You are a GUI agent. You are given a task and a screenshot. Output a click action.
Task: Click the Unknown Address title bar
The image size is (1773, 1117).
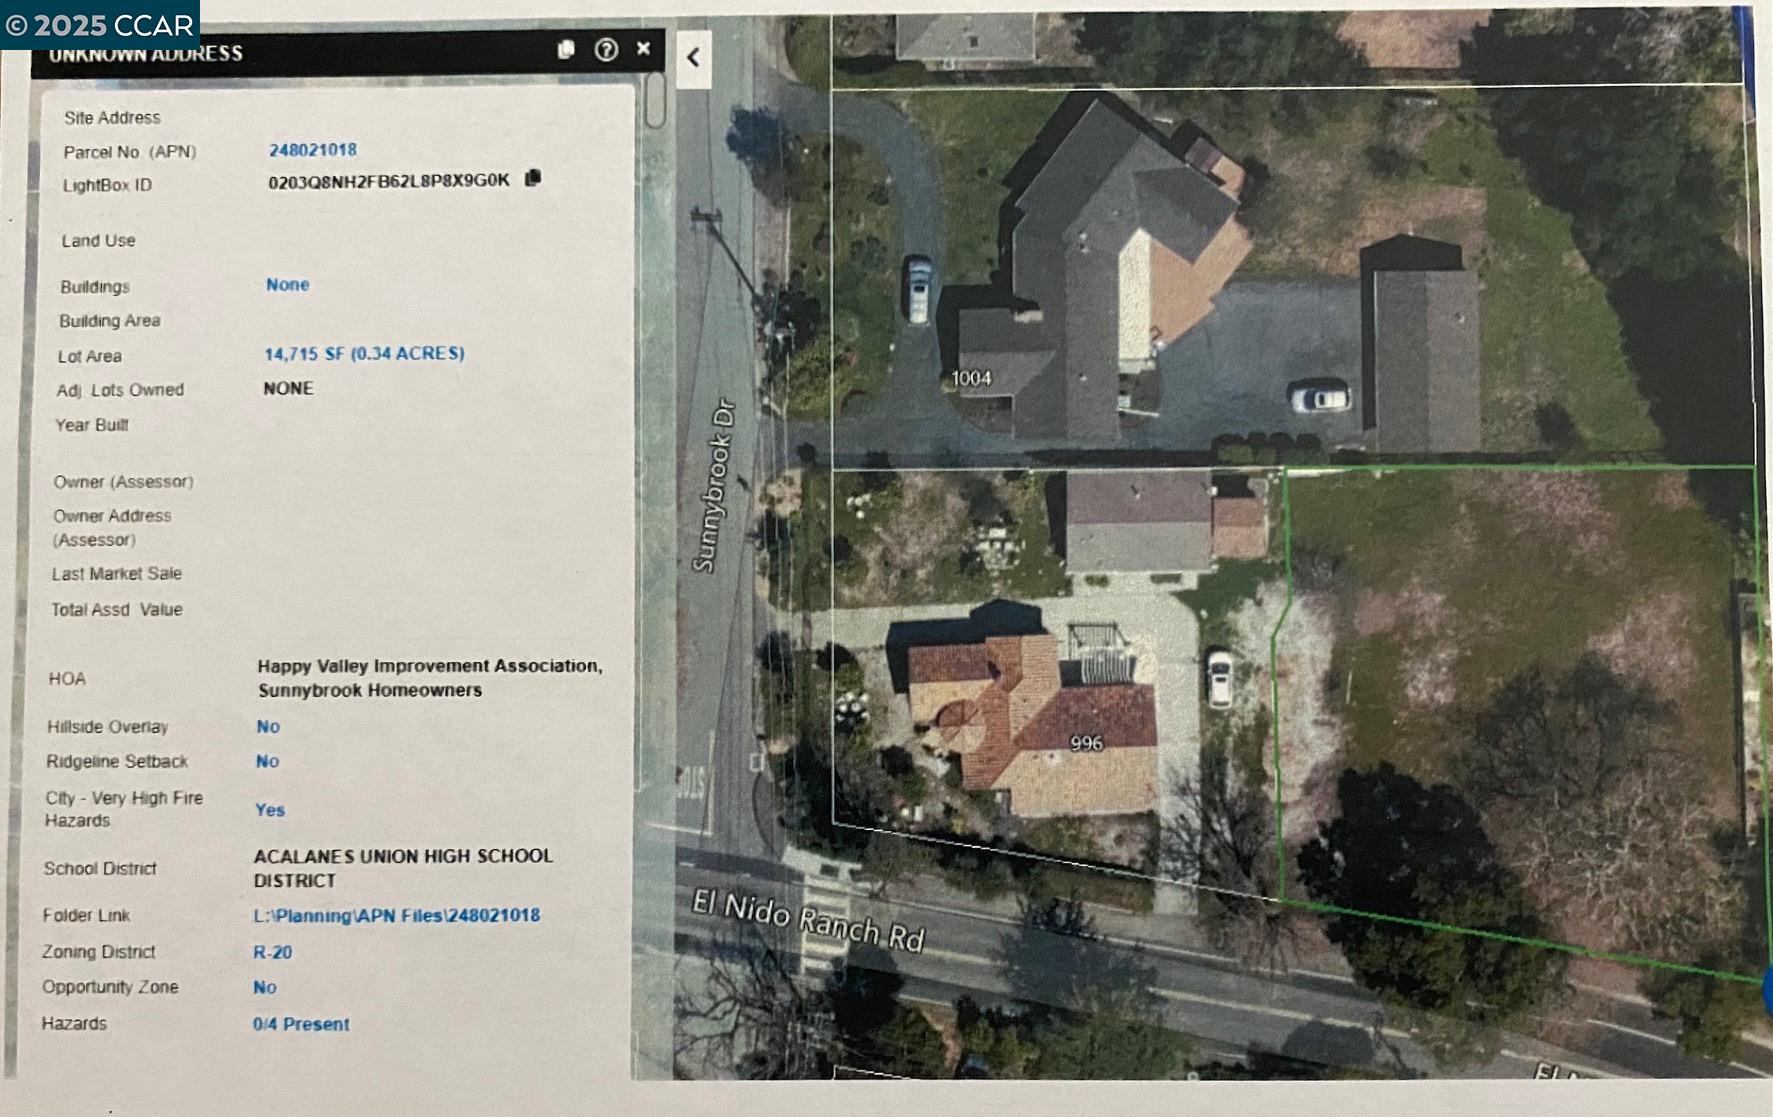[x=146, y=53]
